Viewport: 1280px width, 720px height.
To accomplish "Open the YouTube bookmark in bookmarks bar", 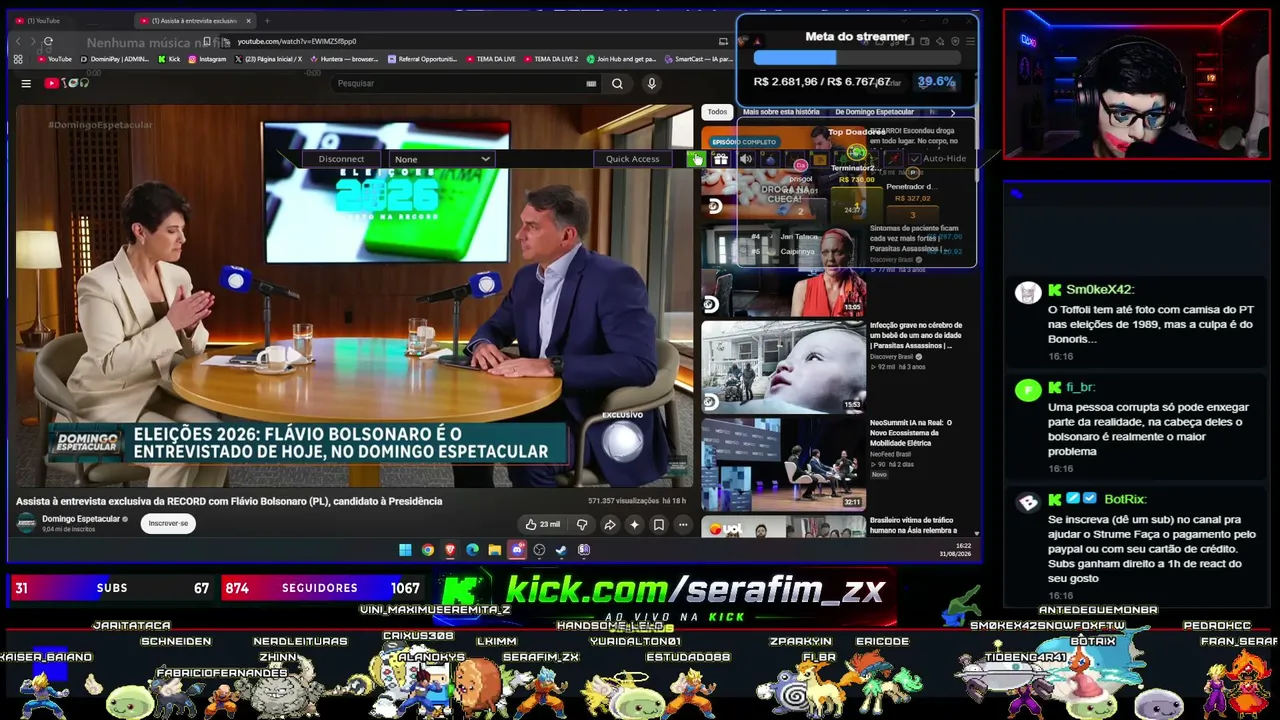I will [54, 59].
